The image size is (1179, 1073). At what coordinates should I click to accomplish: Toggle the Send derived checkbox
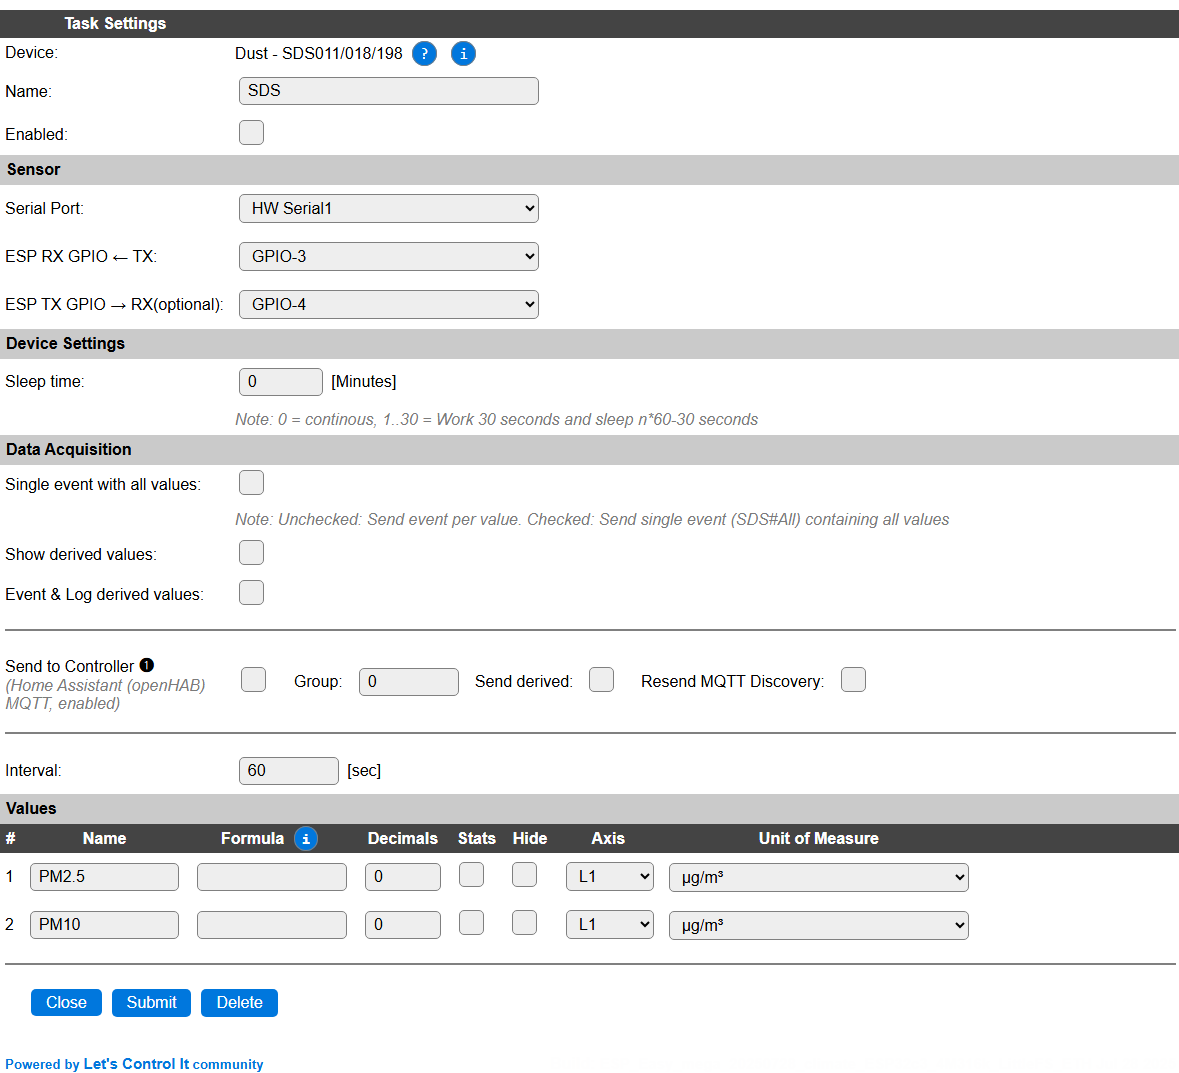(602, 680)
